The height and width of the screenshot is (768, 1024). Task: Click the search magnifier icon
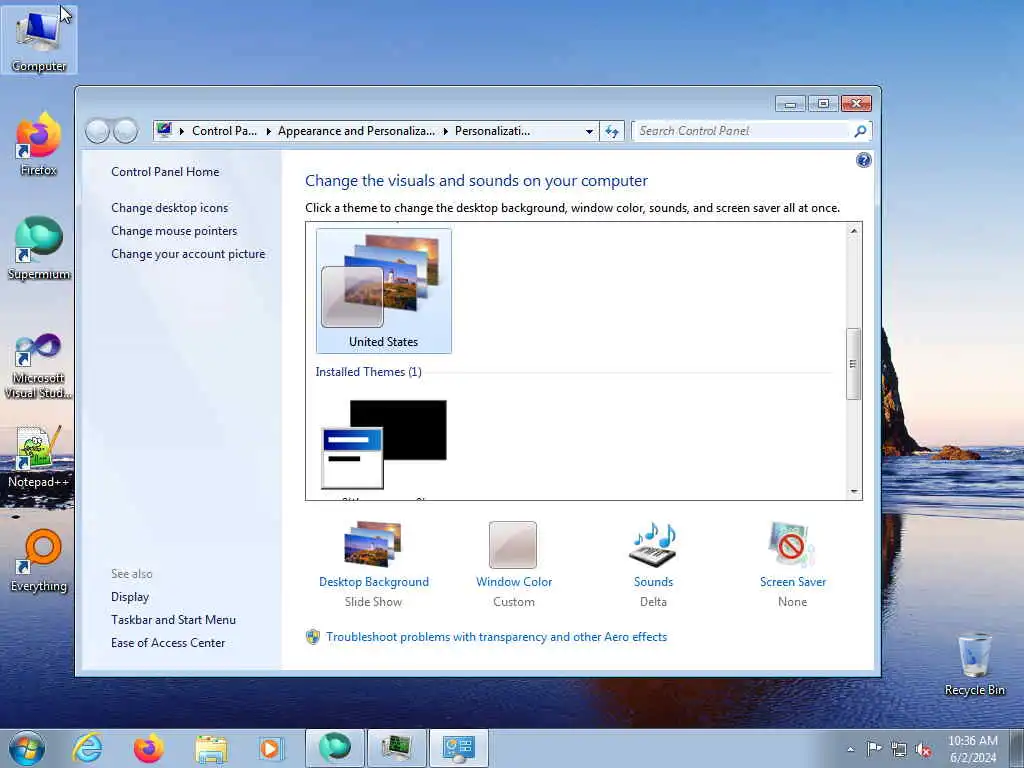[x=860, y=131]
